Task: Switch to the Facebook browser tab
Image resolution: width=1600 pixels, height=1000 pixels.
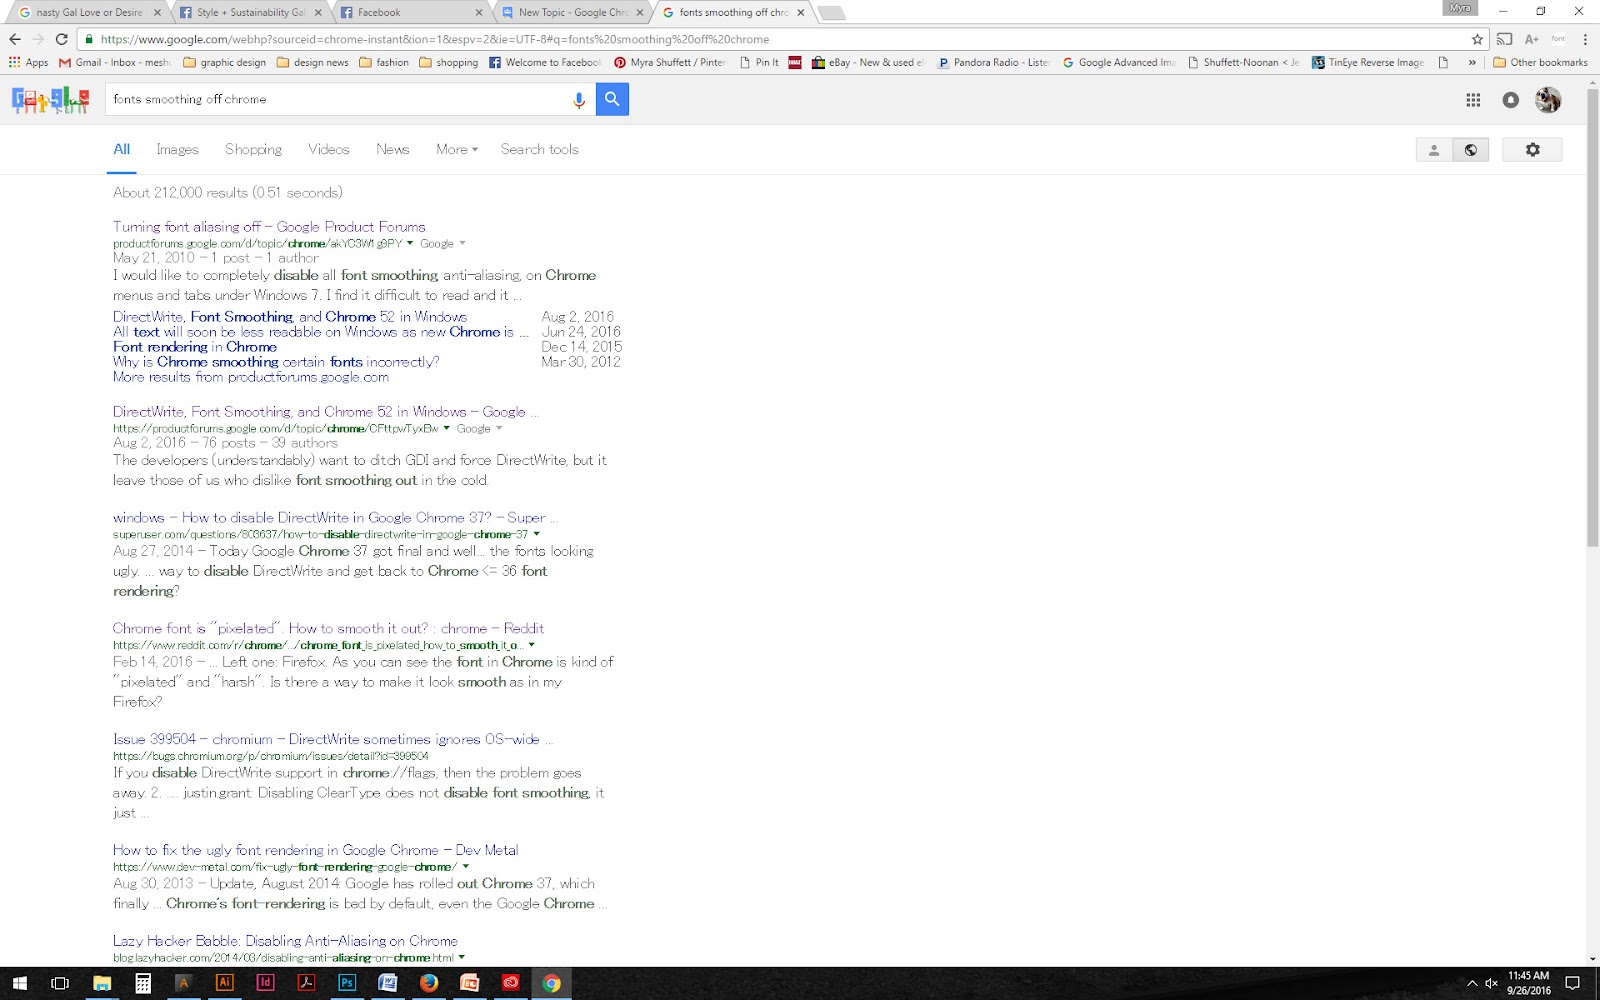Action: click(411, 12)
